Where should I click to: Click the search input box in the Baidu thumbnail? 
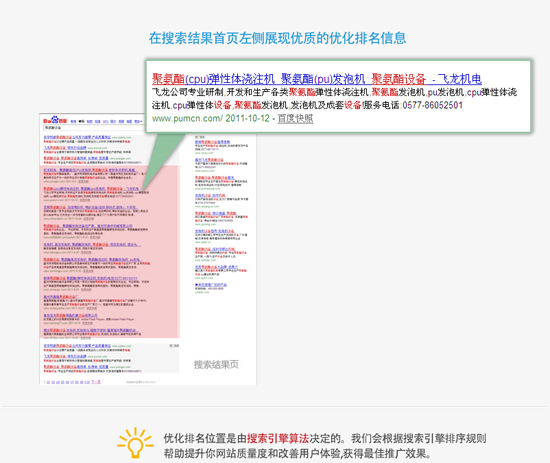coord(94,128)
